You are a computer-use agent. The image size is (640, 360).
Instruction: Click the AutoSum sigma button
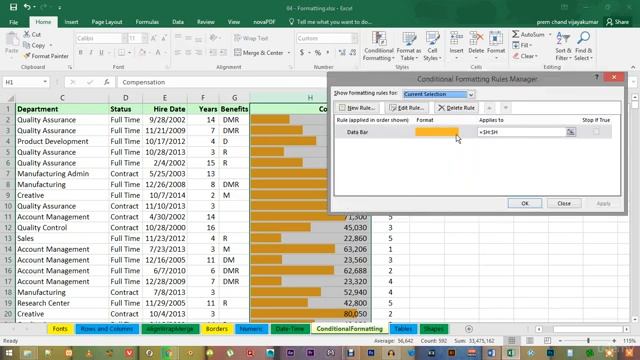click(529, 34)
